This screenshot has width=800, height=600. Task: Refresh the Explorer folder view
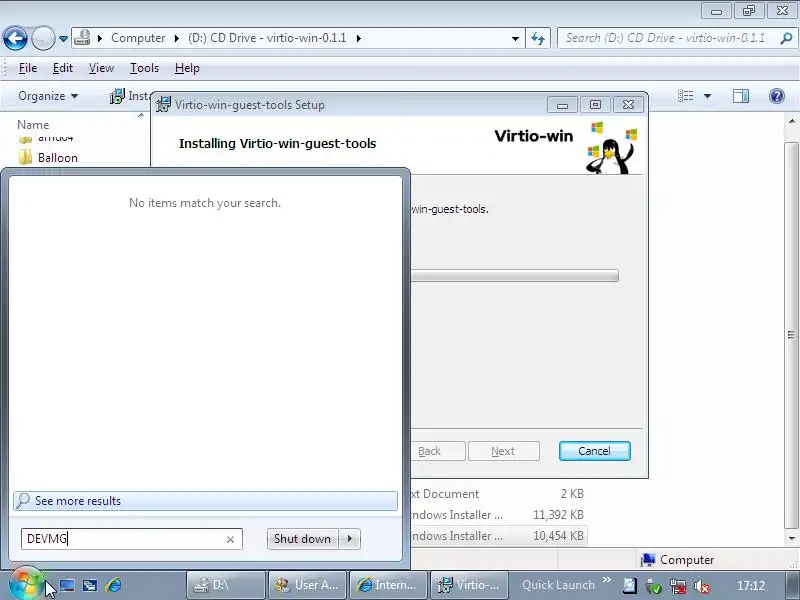coord(538,38)
